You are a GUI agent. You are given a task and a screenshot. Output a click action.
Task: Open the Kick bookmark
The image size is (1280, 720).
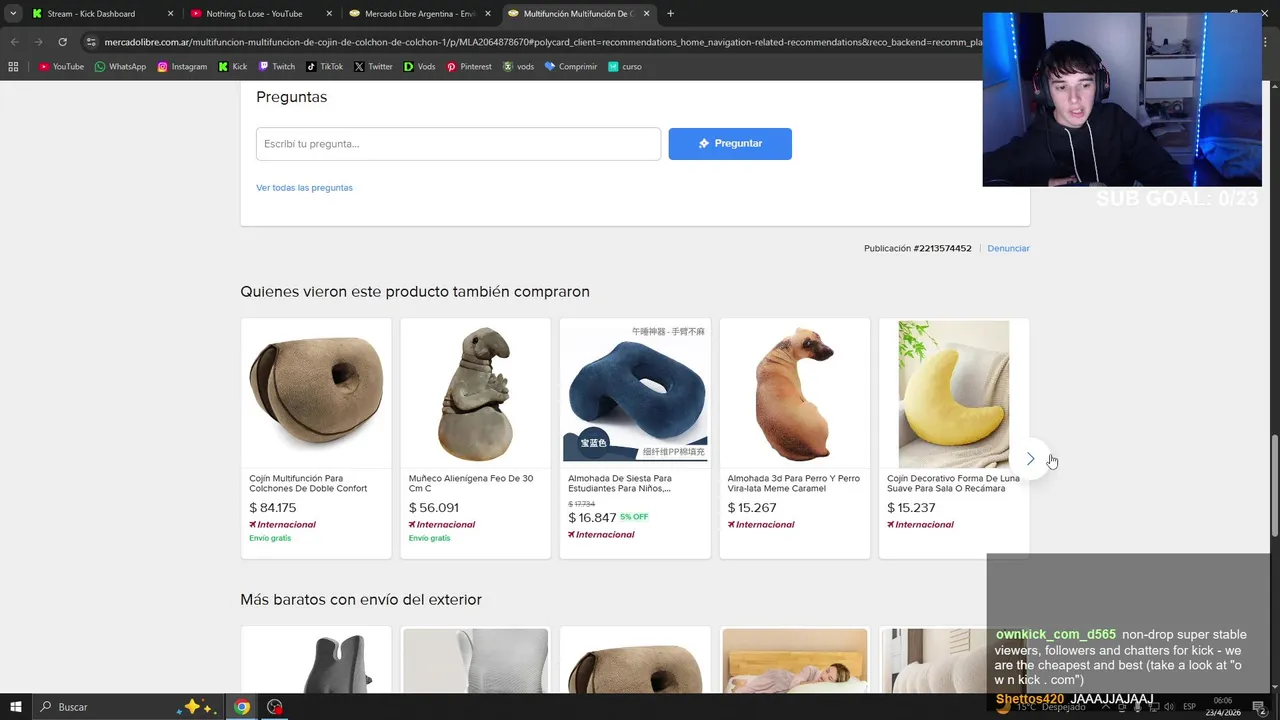233,67
